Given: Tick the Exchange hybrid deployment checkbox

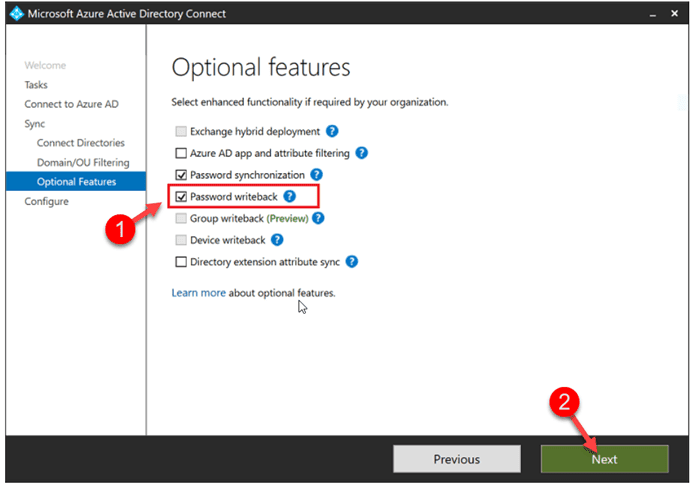Looking at the screenshot, I should pyautogui.click(x=181, y=131).
